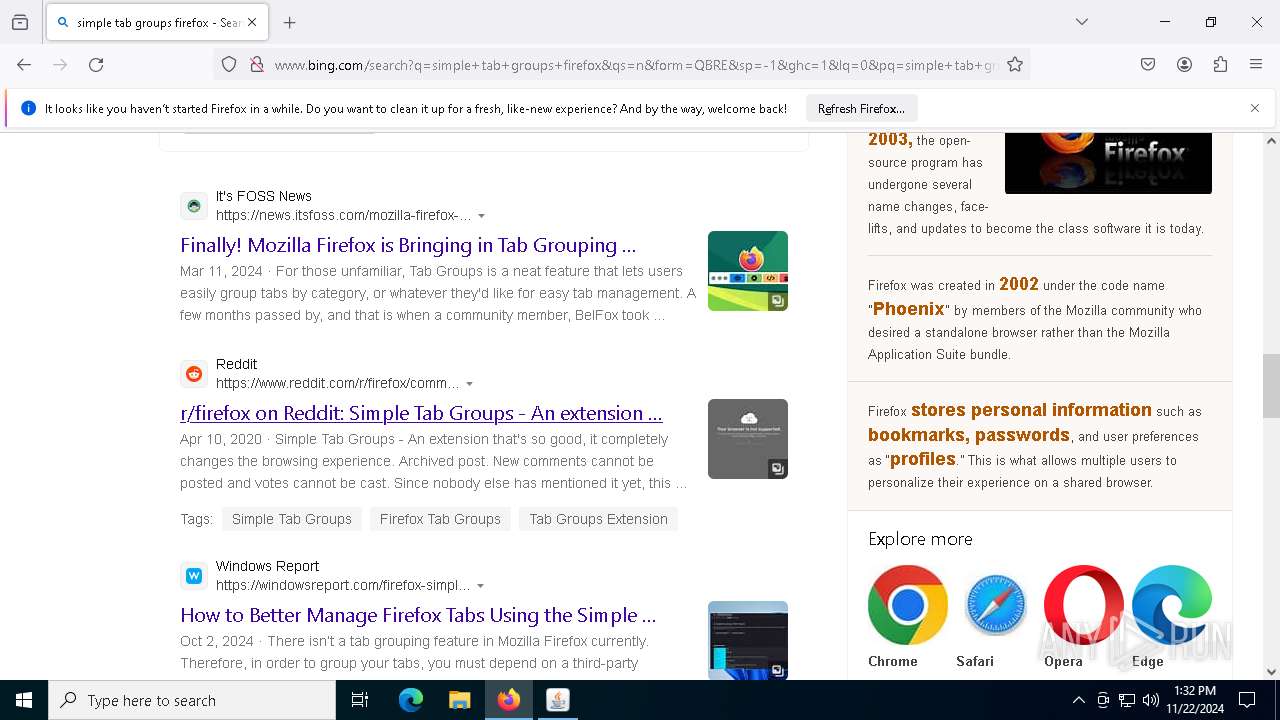Open the taskbar clock and date
1280x720 pixels.
coord(1194,700)
